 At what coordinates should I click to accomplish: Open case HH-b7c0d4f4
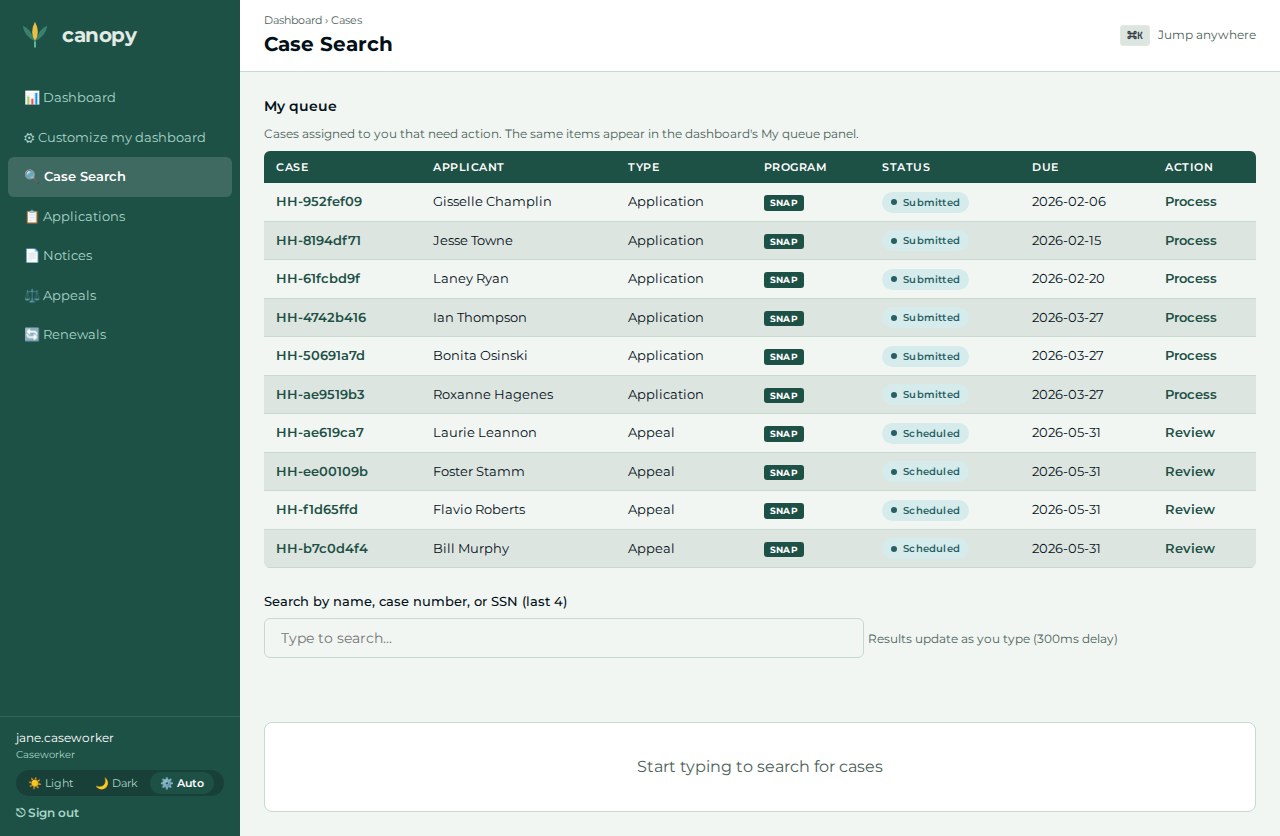pyautogui.click(x=322, y=549)
